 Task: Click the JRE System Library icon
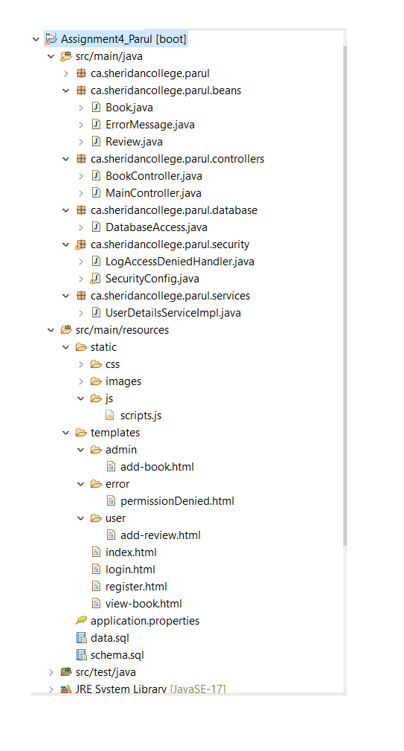coord(66,689)
